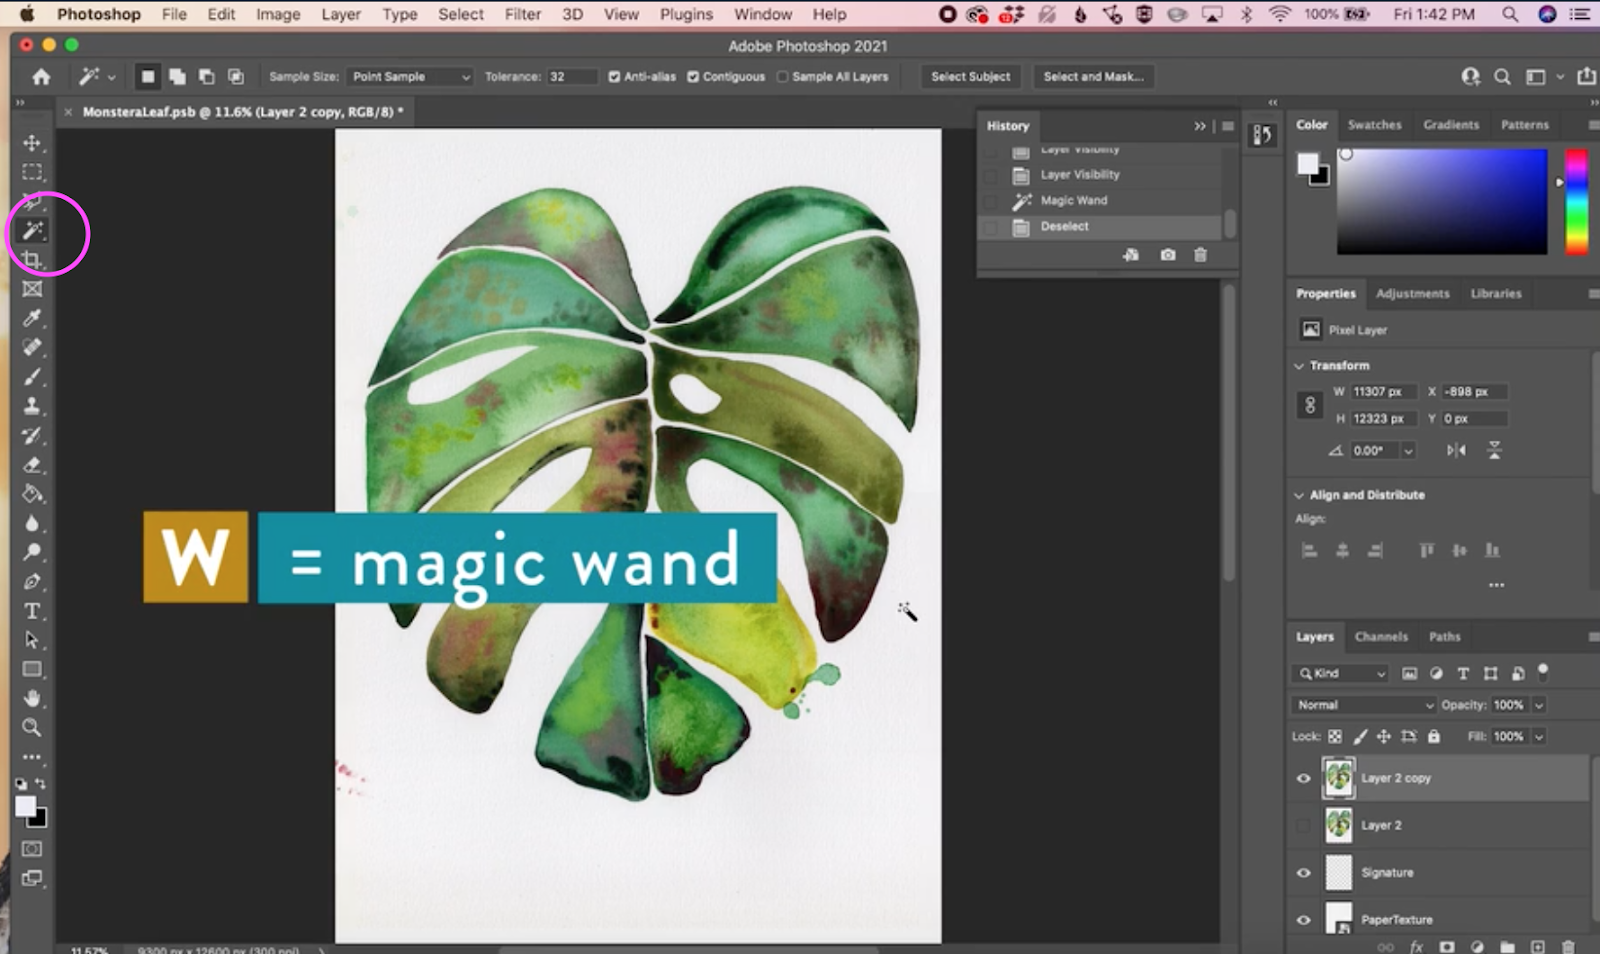
Task: Switch to the Channels tab
Action: point(1381,636)
